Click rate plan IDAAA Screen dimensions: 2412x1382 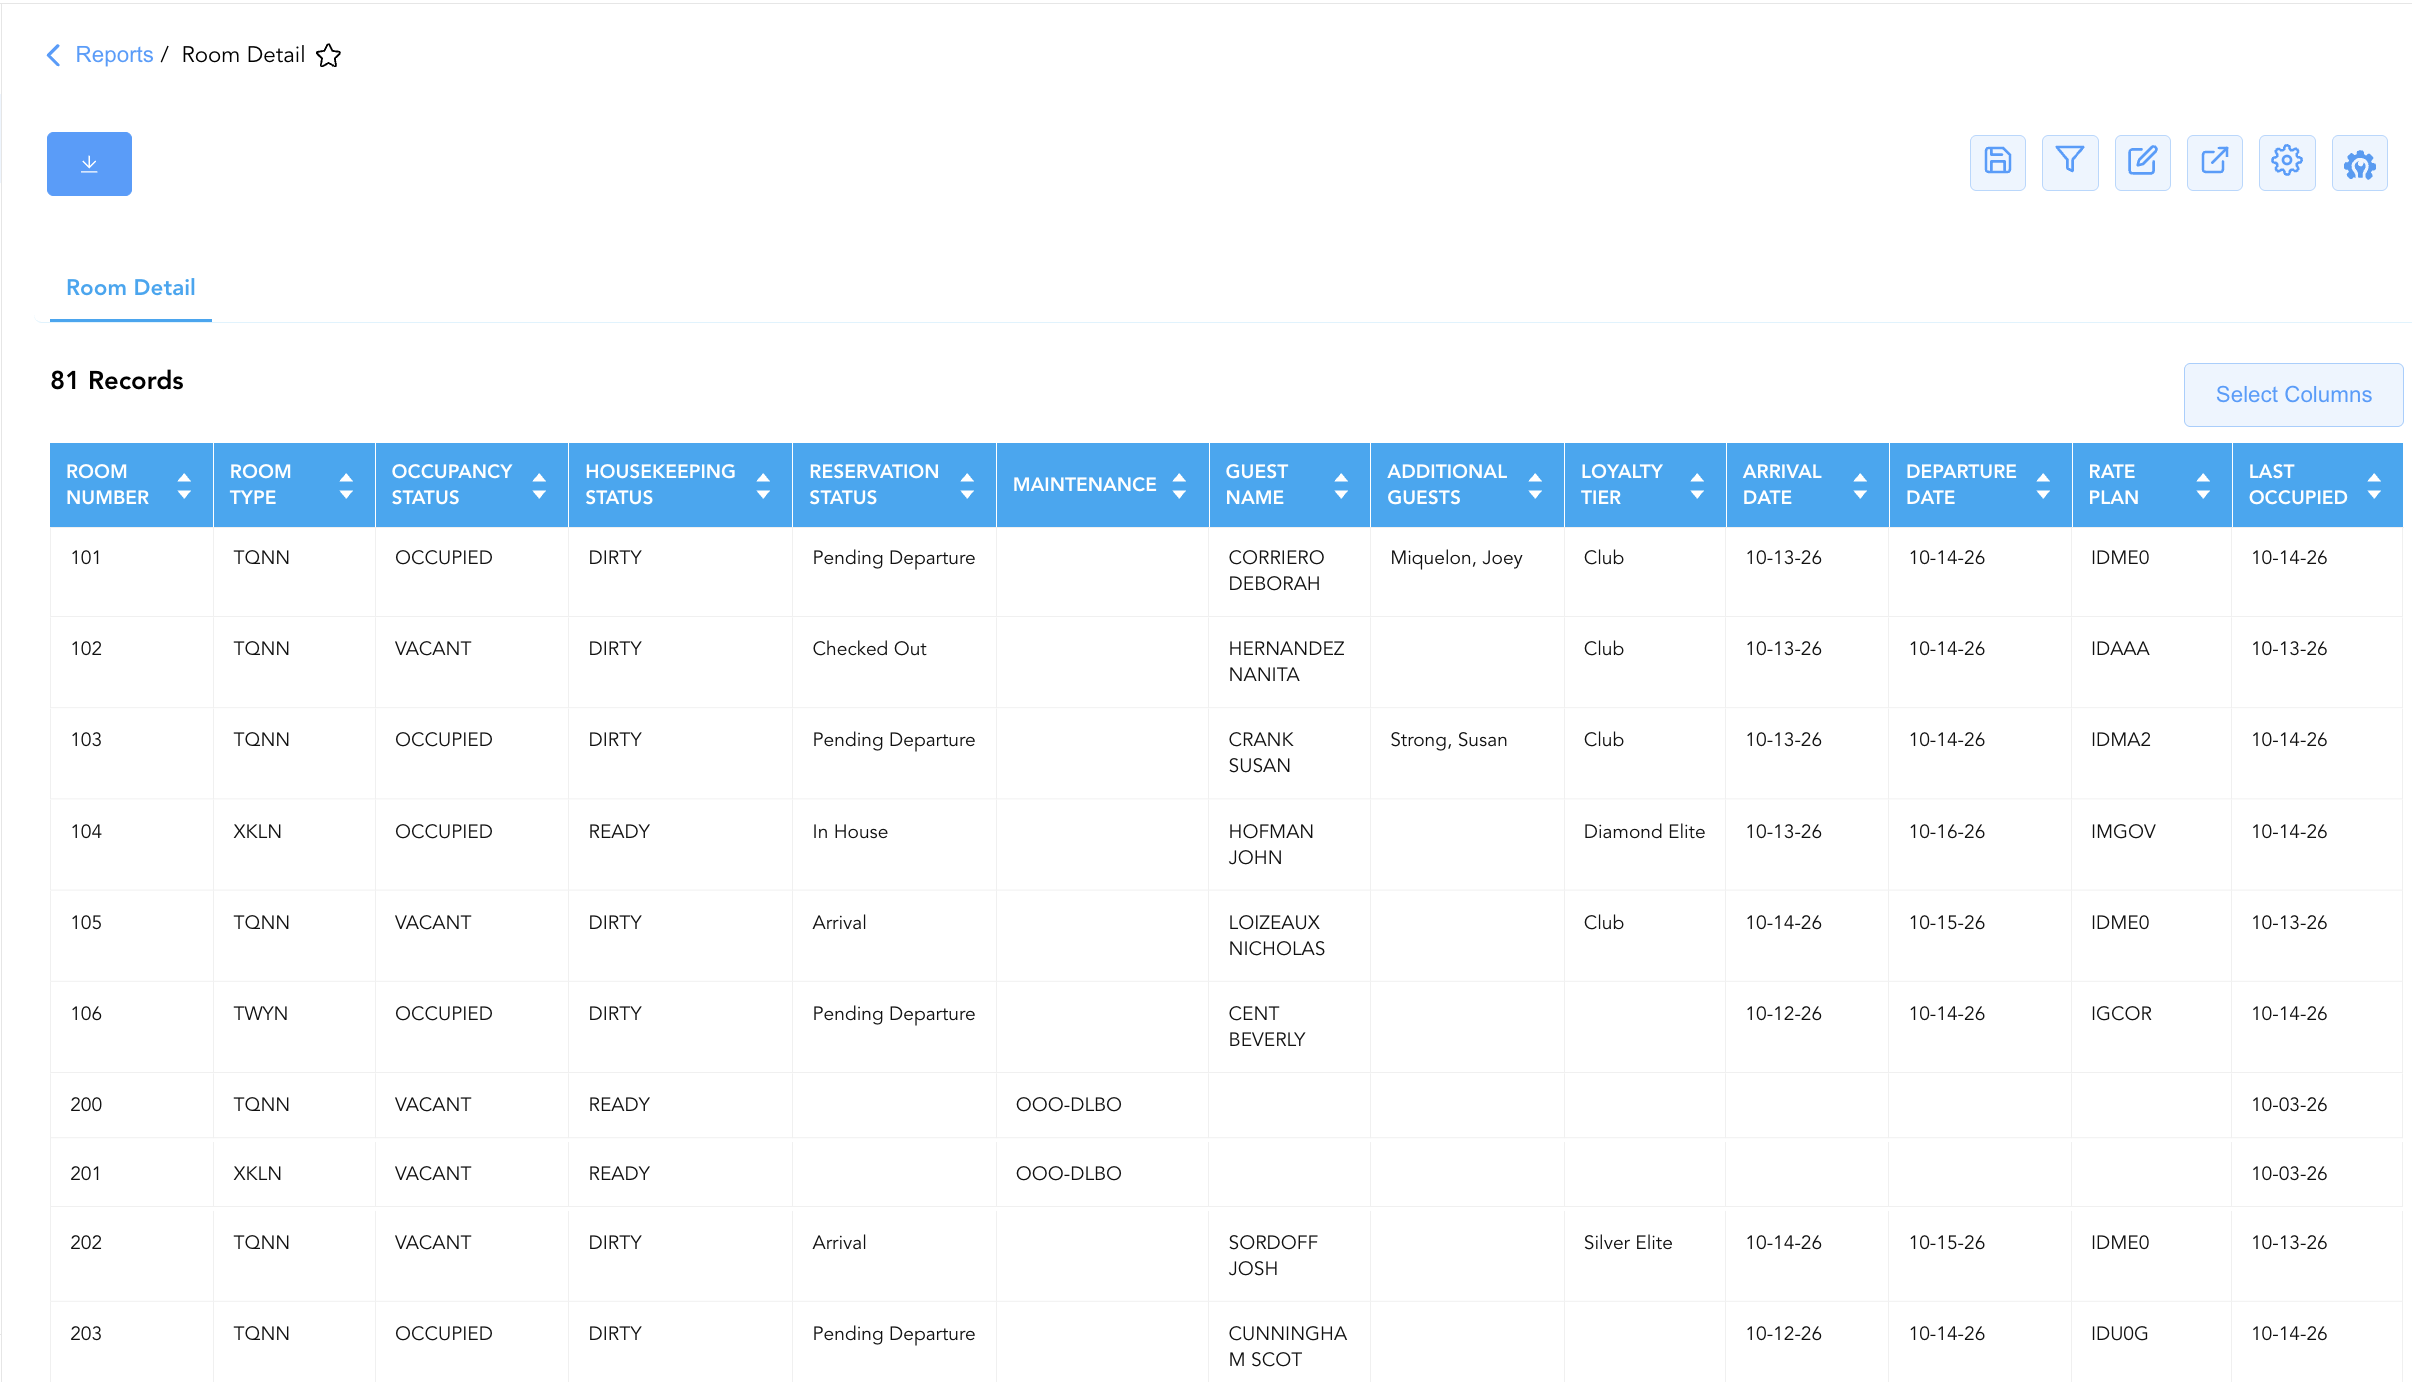click(x=2119, y=649)
